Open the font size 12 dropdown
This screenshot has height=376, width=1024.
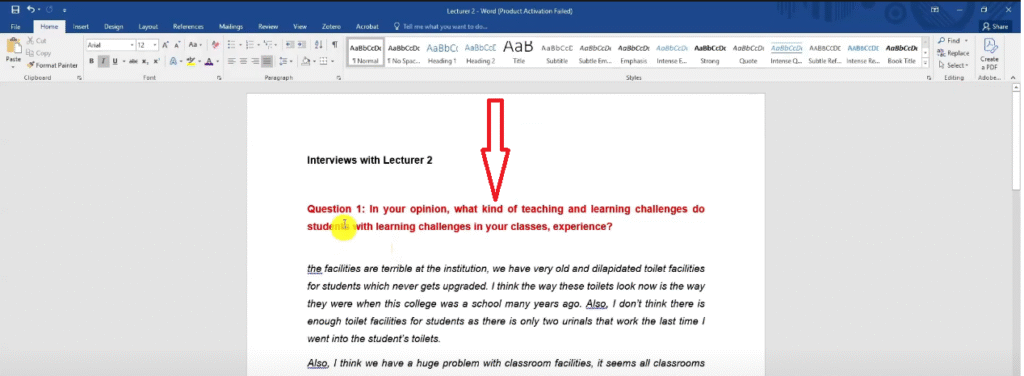point(155,45)
